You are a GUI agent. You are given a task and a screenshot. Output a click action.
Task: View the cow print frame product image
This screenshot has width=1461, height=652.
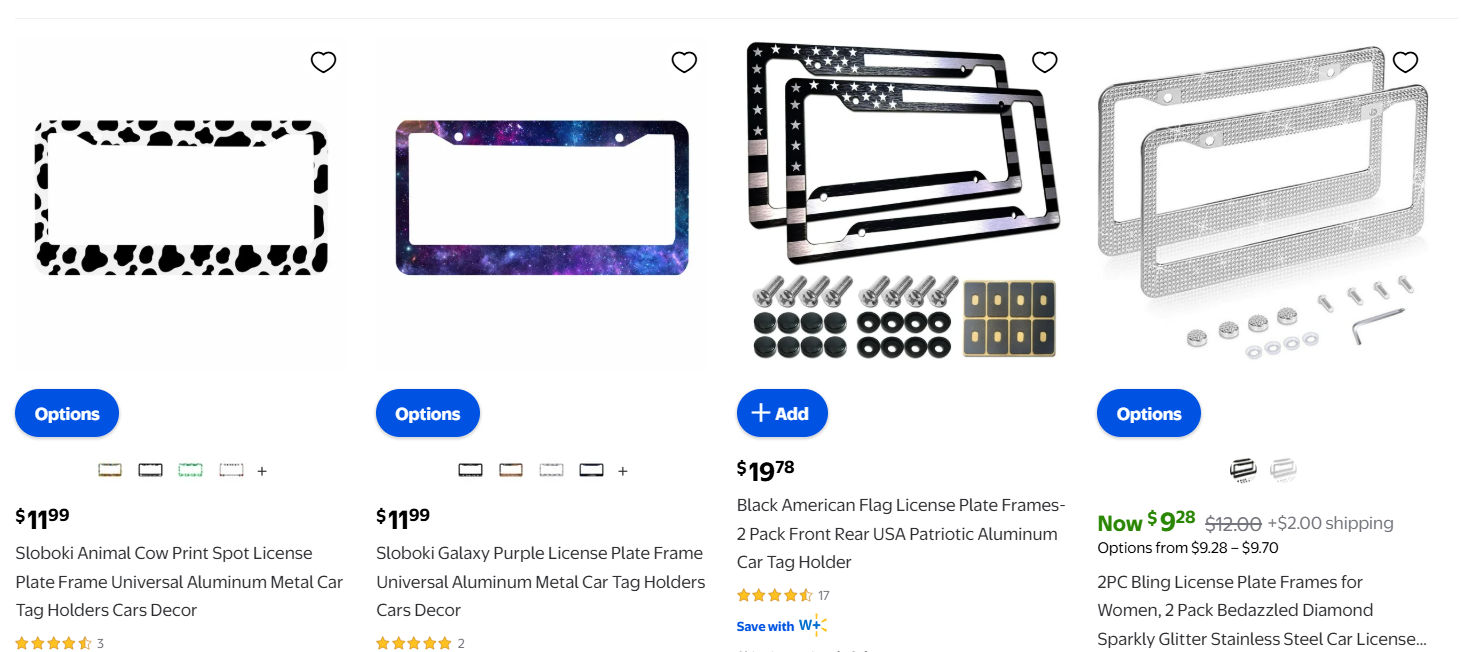point(182,198)
